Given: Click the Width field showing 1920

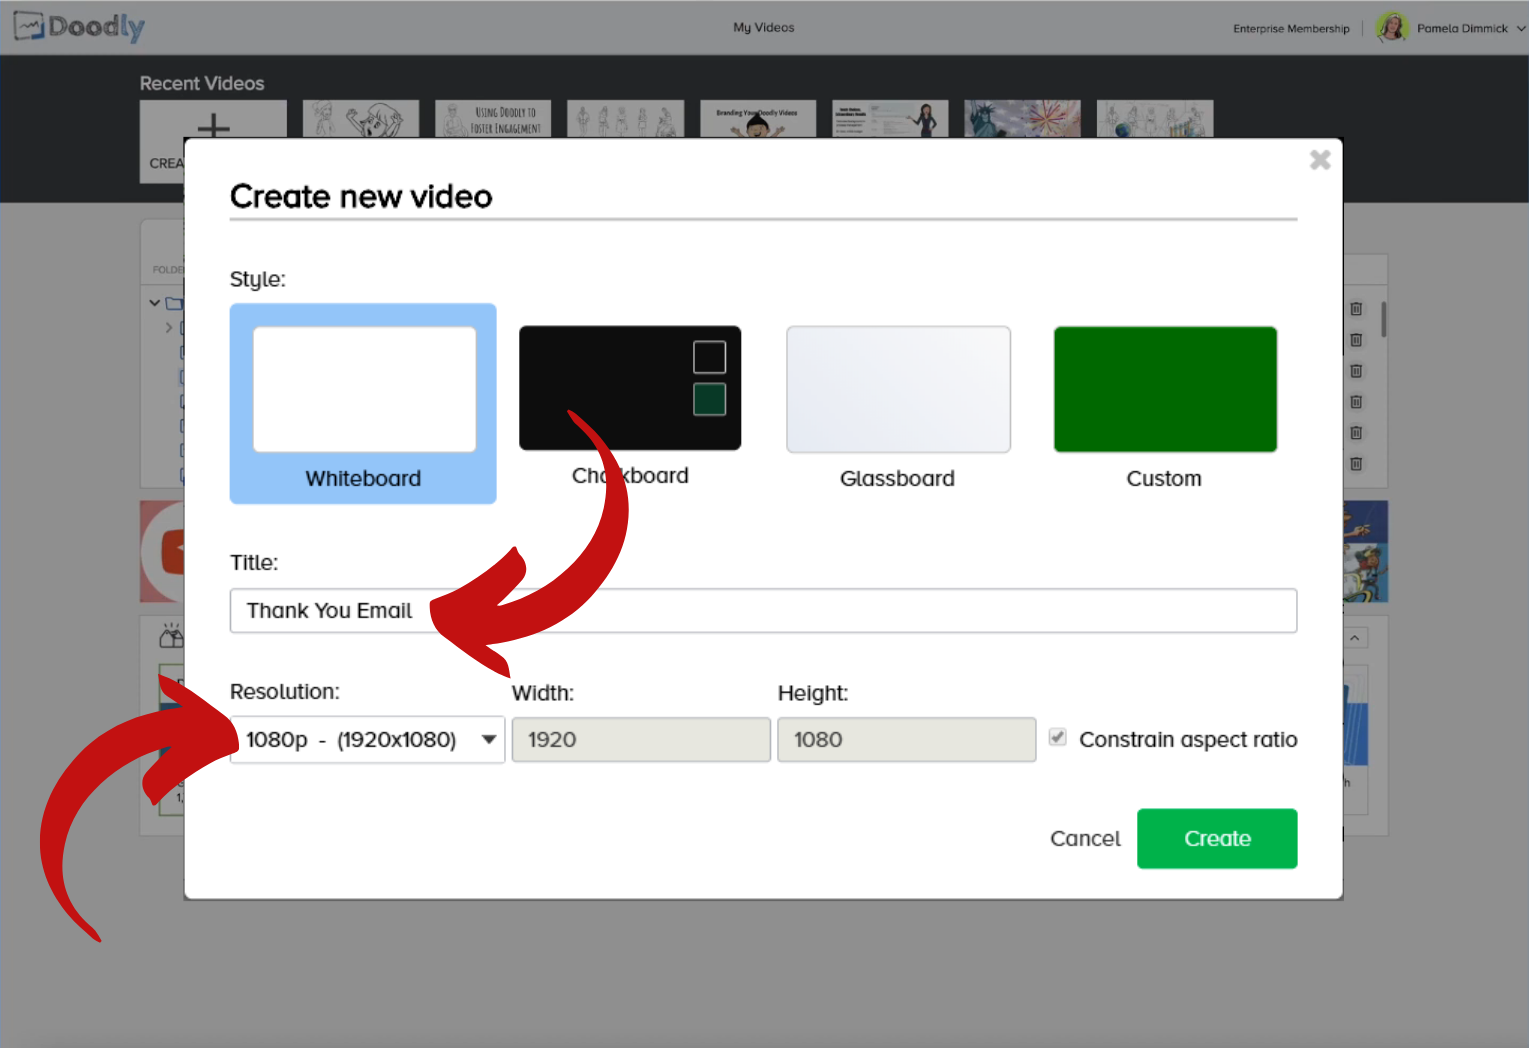Looking at the screenshot, I should (641, 740).
